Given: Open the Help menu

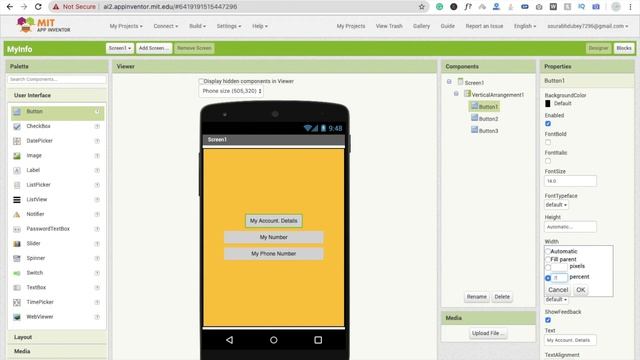Looking at the screenshot, I should coord(260,26).
